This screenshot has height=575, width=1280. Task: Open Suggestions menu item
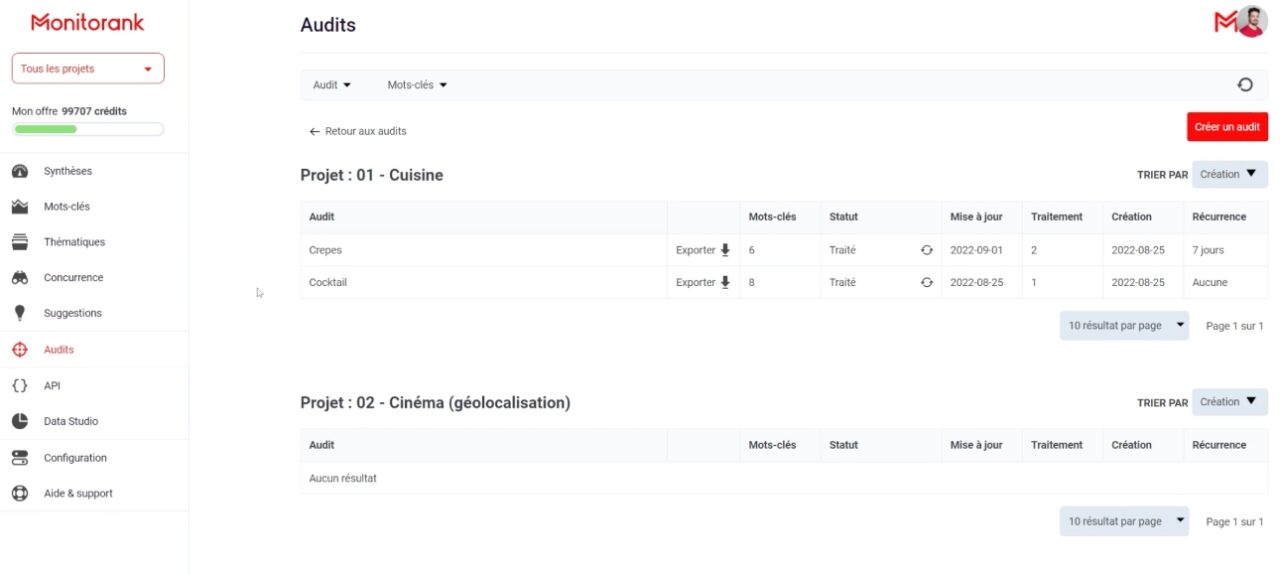[x=73, y=313]
